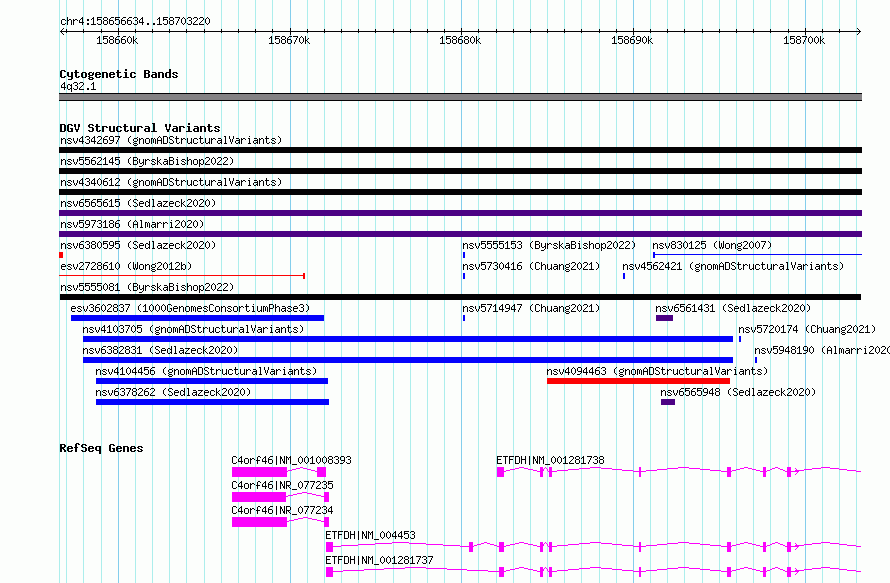Select the blue nsv4104456 bar
The width and height of the screenshot is (890, 583).
pyautogui.click(x=212, y=381)
